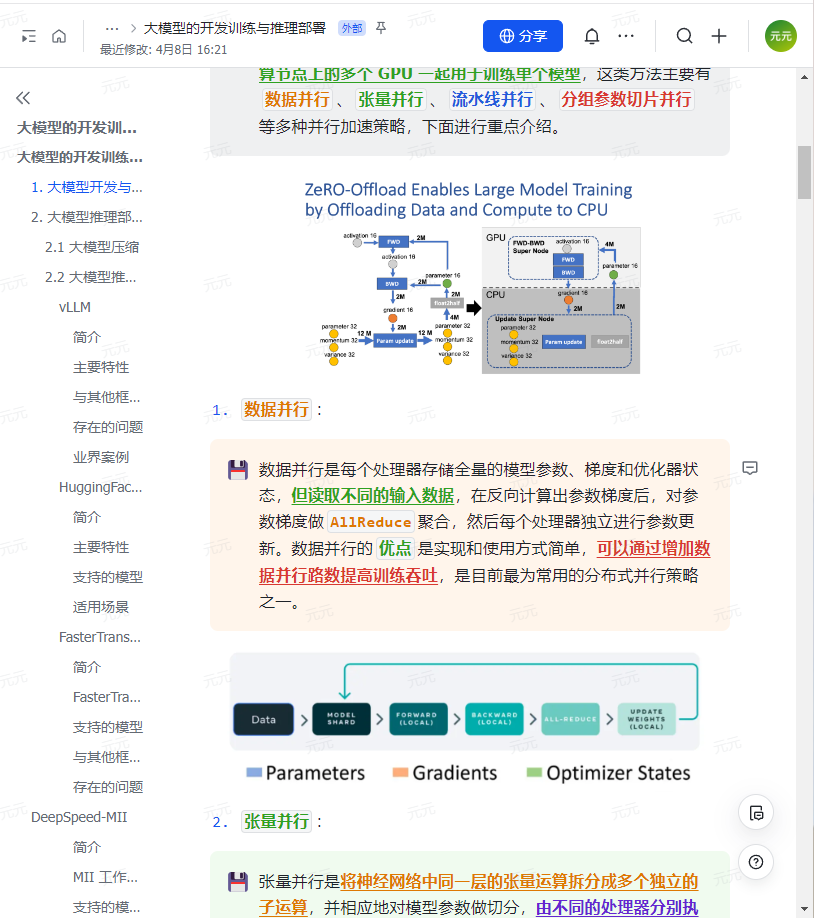
Task: Click the 张量并行 heading text
Action: (x=276, y=821)
